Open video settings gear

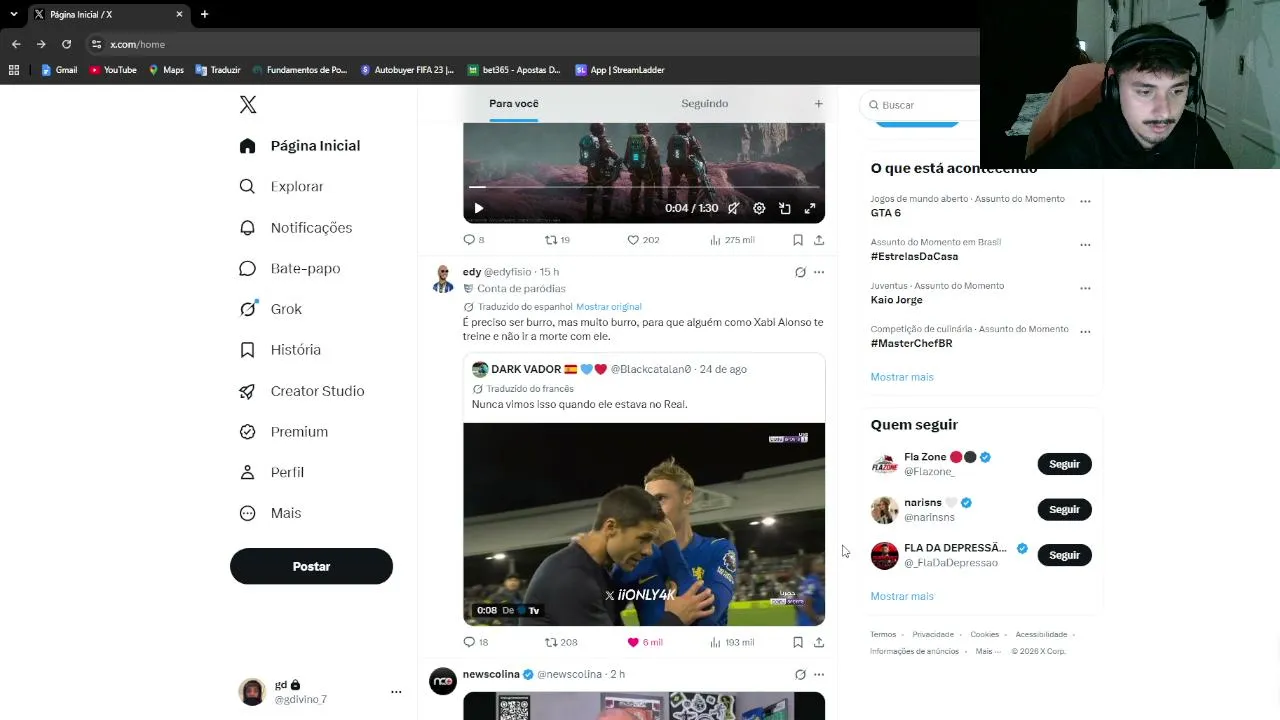(x=759, y=208)
